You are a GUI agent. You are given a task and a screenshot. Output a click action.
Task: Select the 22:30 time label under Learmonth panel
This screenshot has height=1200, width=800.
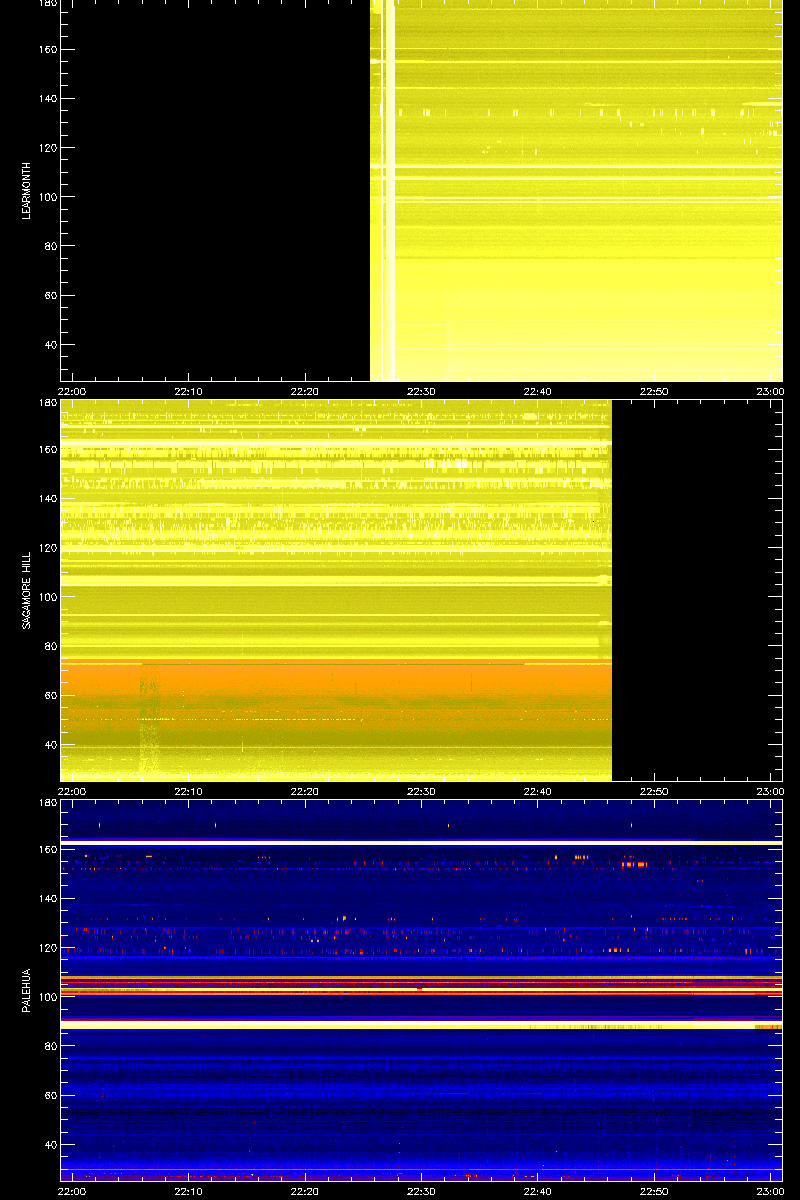click(x=421, y=391)
